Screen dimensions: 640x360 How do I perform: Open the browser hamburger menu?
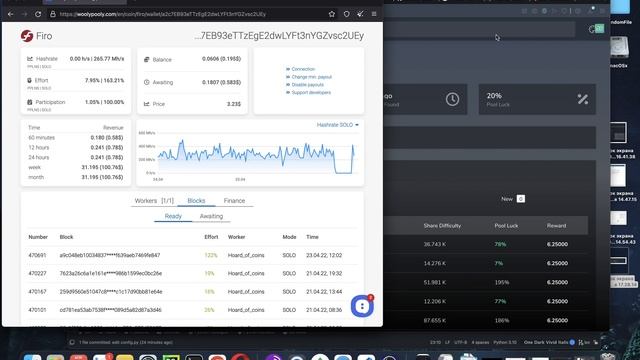click(x=374, y=14)
